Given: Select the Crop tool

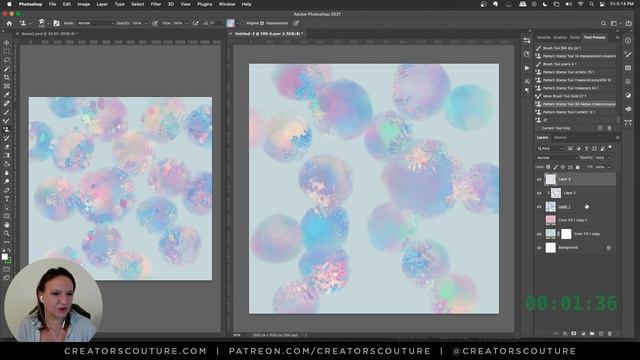Looking at the screenshot, I should [x=7, y=77].
